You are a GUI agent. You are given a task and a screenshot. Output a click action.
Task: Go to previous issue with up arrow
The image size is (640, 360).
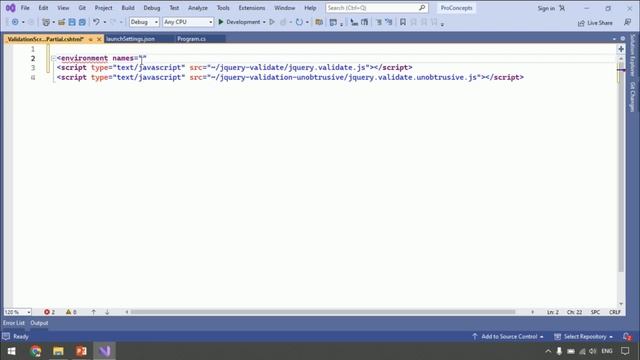pyautogui.click(x=93, y=312)
